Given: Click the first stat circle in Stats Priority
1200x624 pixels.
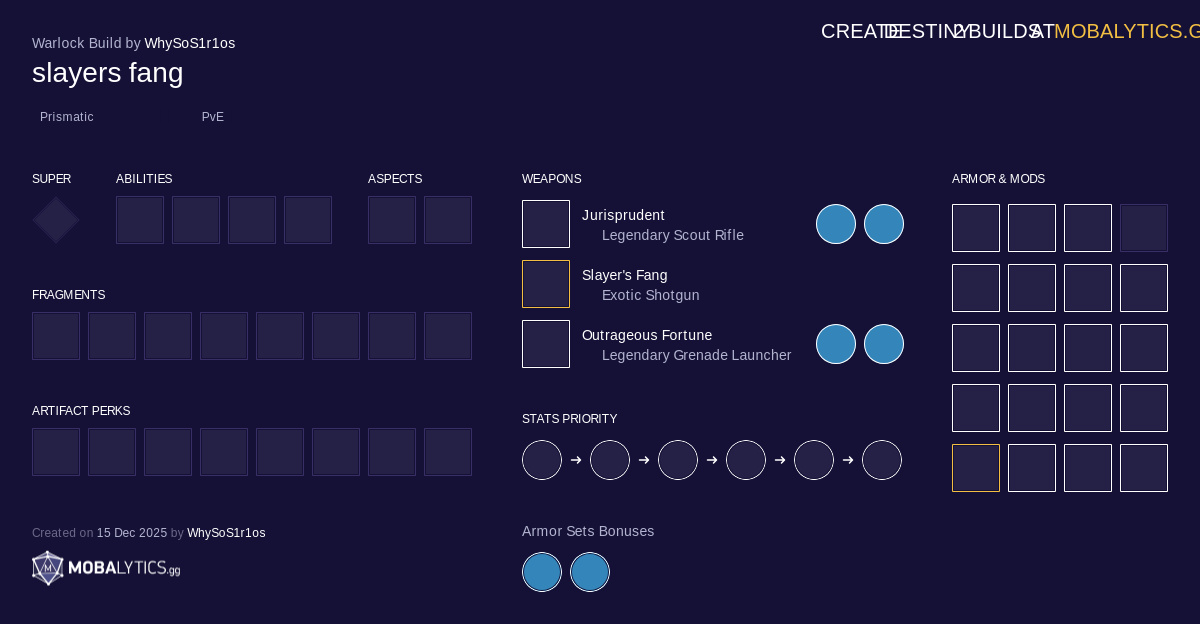Looking at the screenshot, I should tap(542, 460).
